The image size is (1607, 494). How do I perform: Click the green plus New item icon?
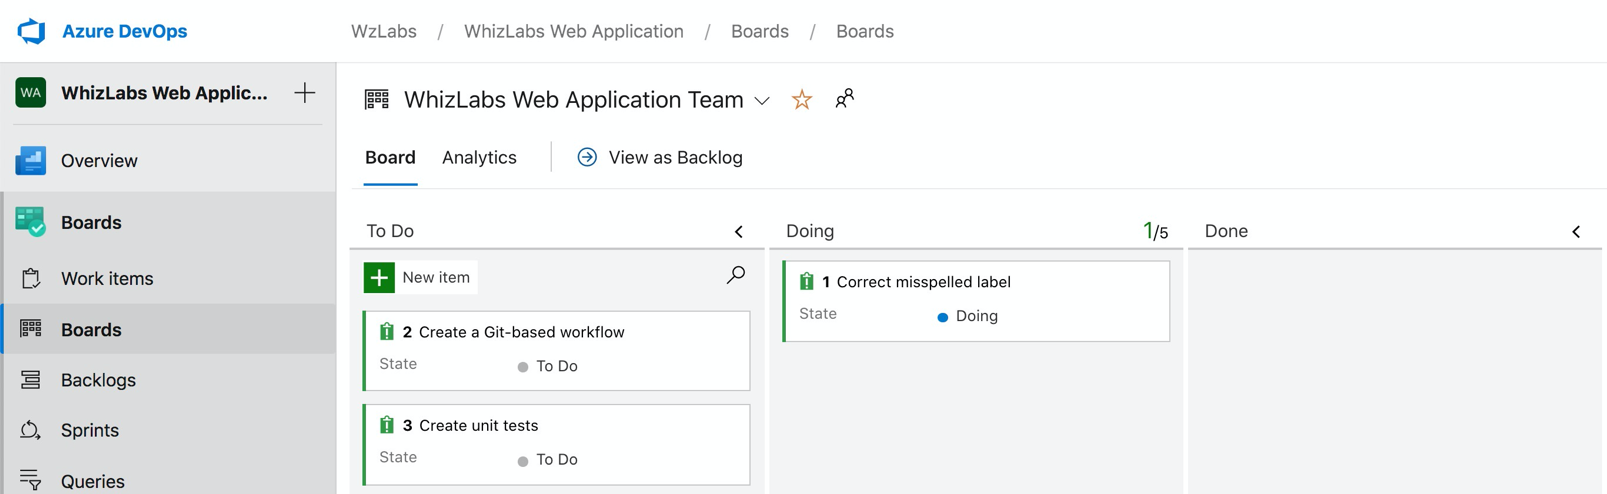pos(379,277)
